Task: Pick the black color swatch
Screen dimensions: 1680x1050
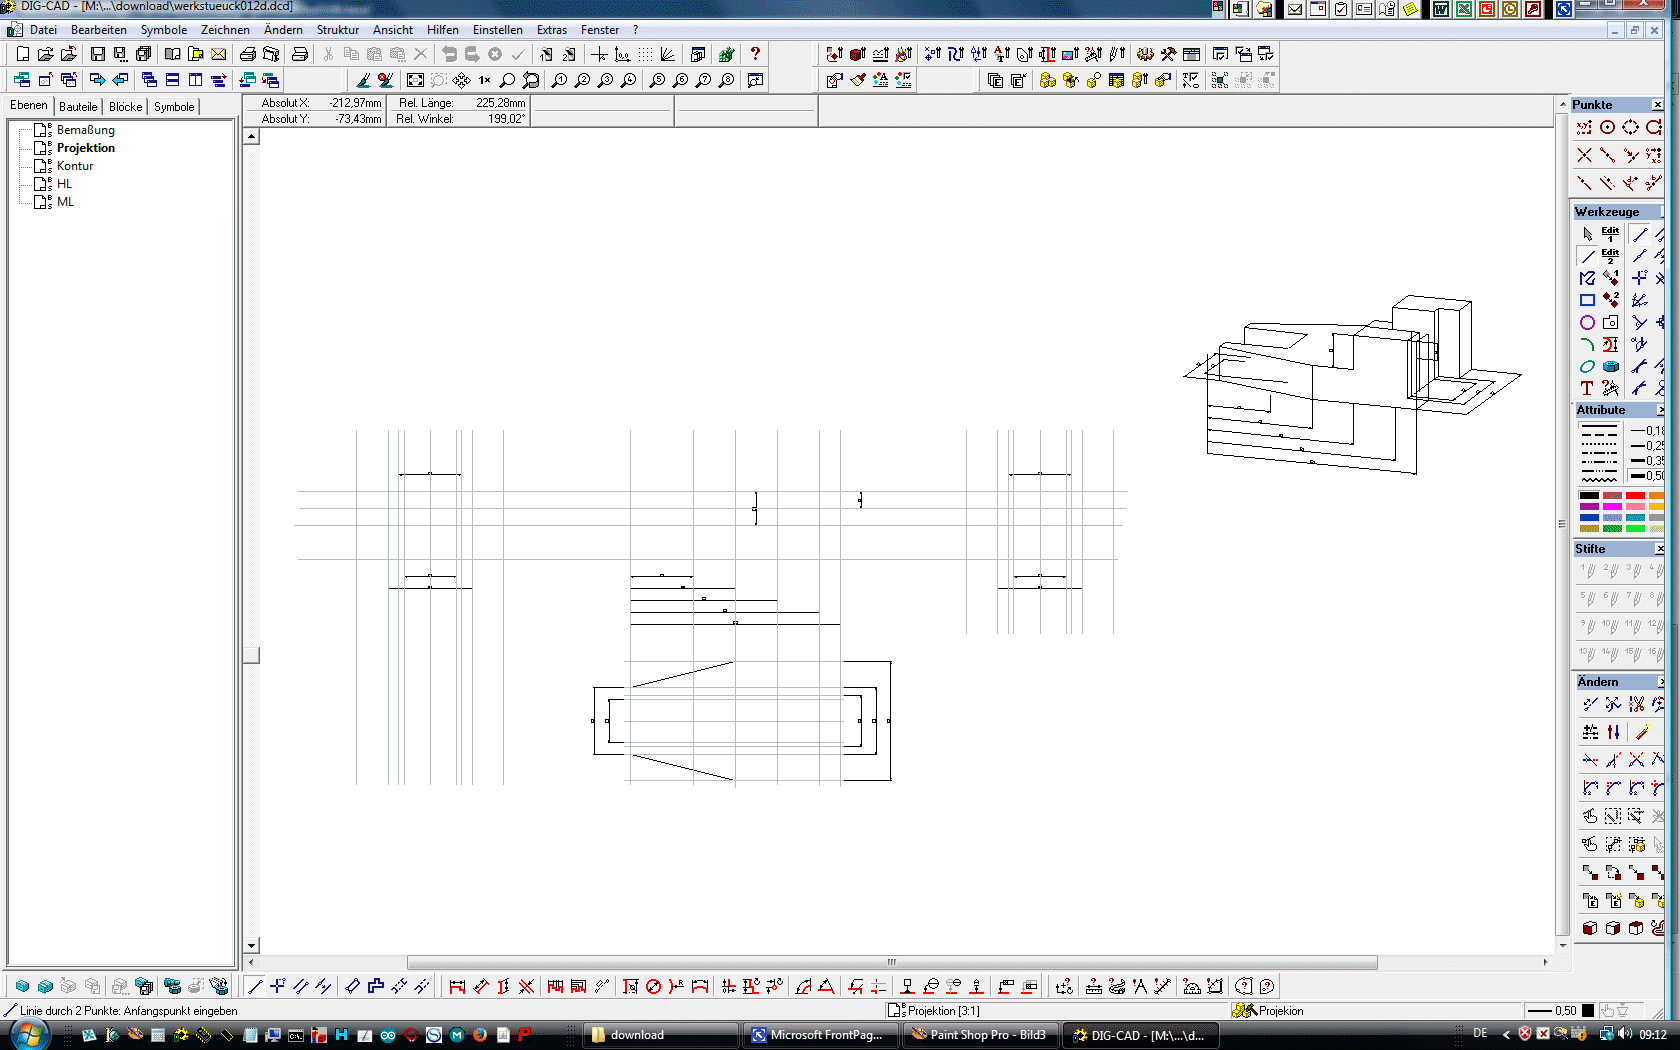Action: [x=1589, y=495]
